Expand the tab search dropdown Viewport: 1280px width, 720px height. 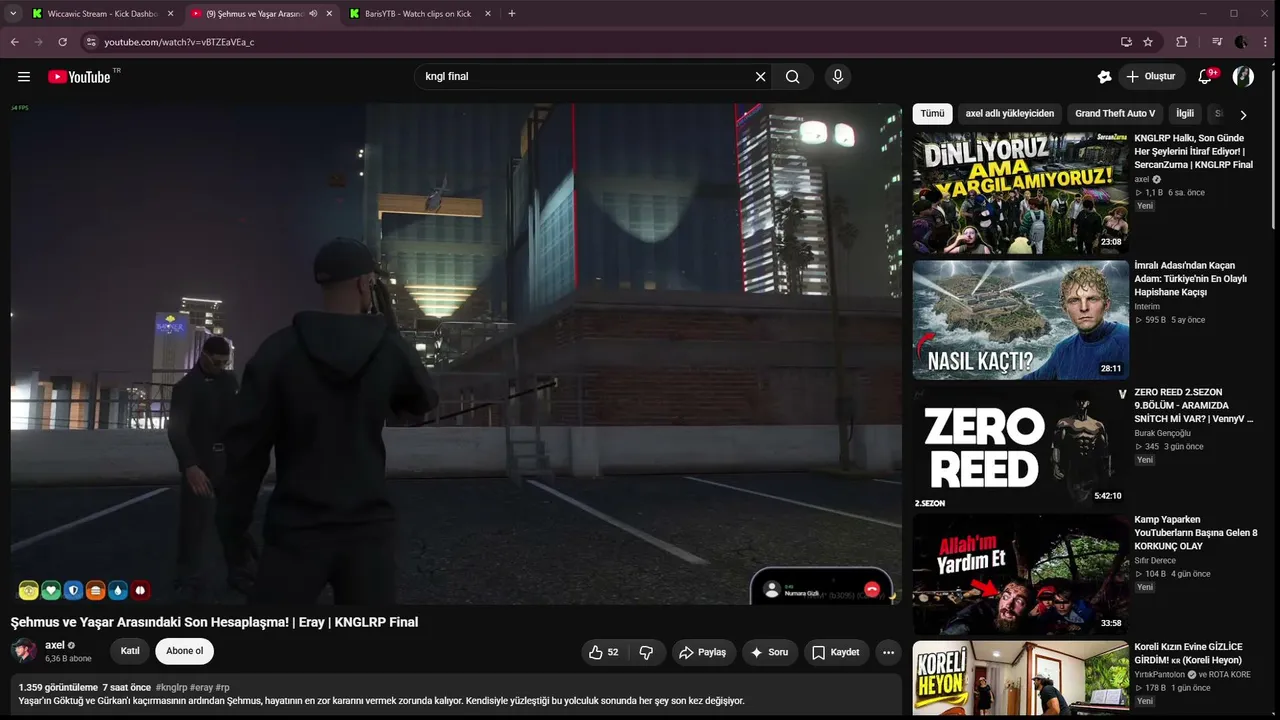click(12, 14)
